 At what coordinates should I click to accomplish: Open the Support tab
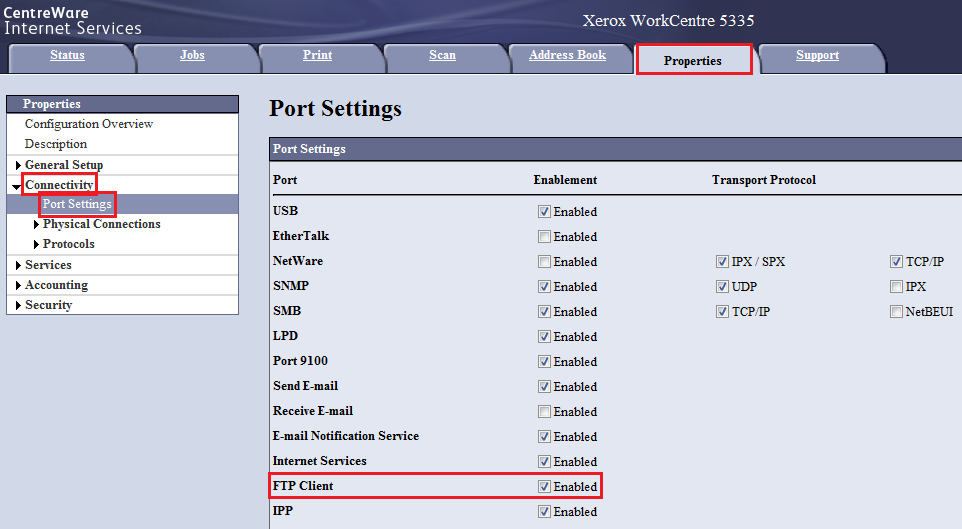817,56
